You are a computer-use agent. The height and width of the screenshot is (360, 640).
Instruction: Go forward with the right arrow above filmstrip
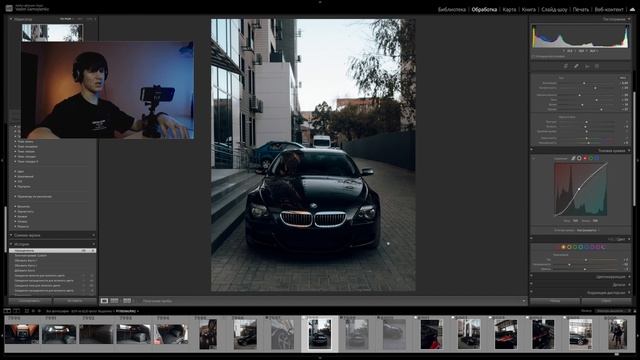39,311
